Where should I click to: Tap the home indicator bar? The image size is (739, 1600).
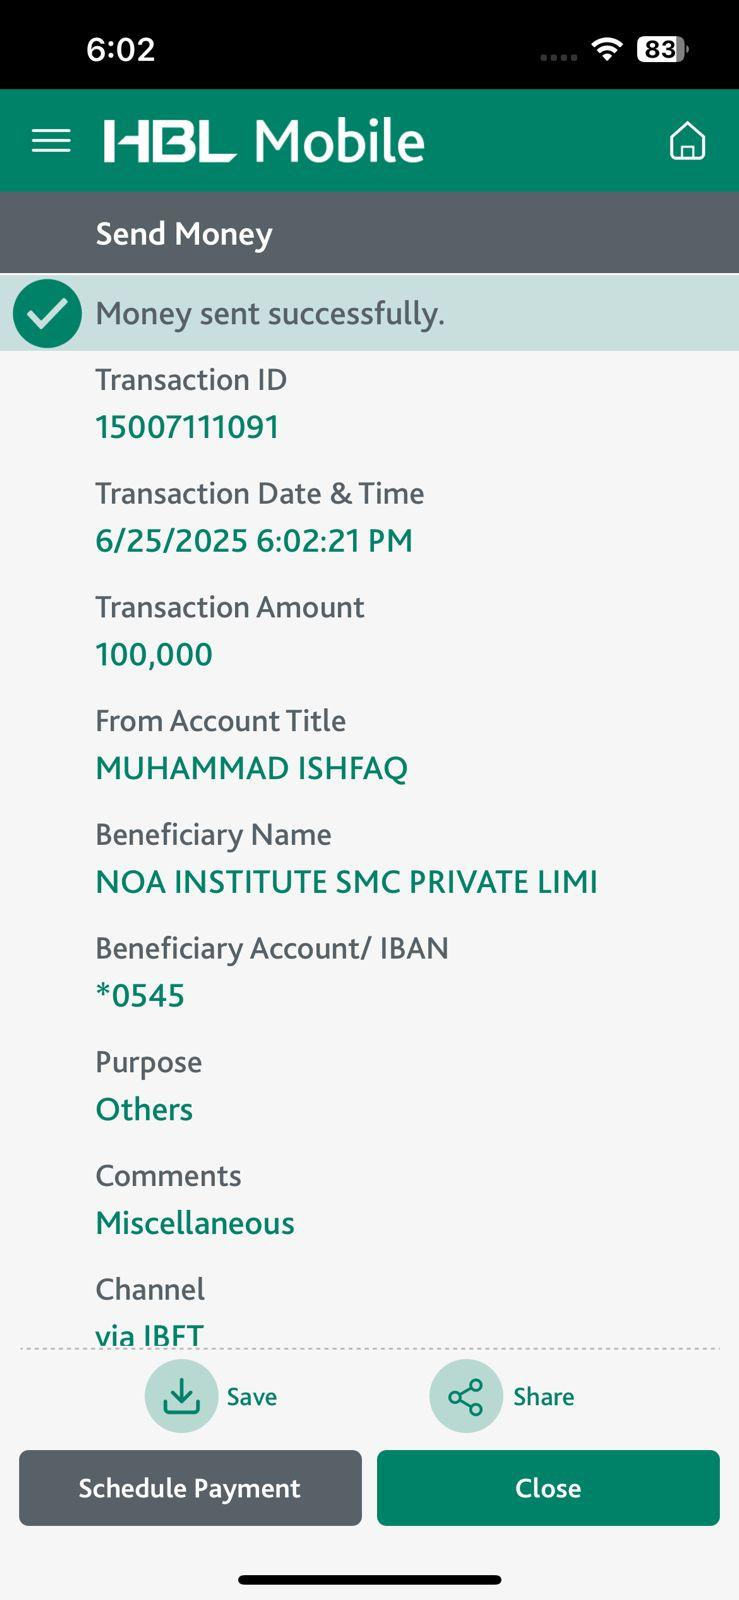pyautogui.click(x=369, y=1580)
